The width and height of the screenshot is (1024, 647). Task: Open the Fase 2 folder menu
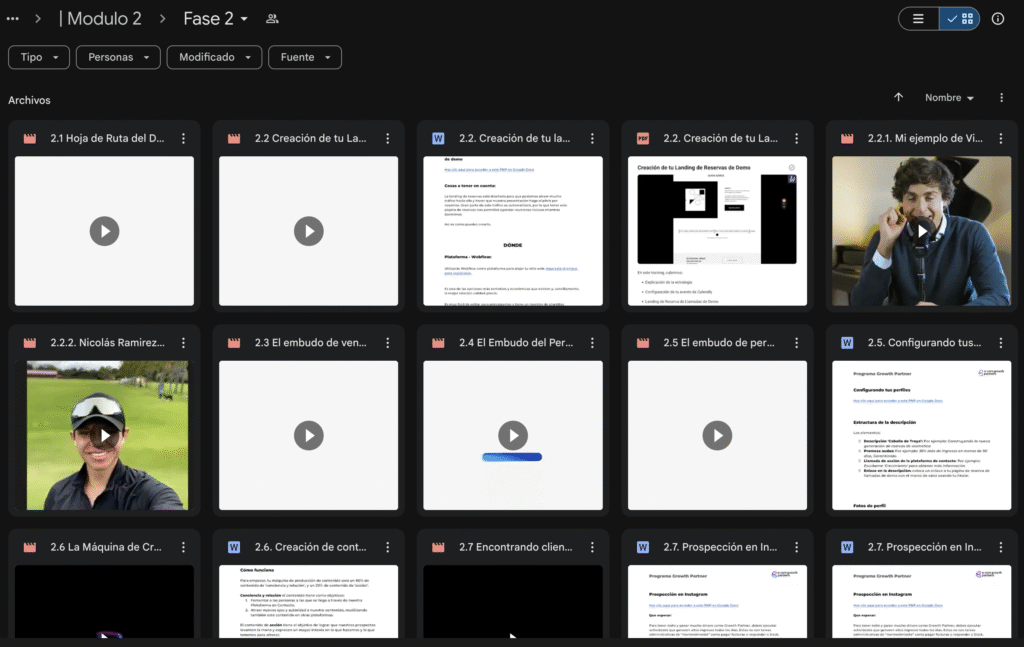pyautogui.click(x=208, y=19)
